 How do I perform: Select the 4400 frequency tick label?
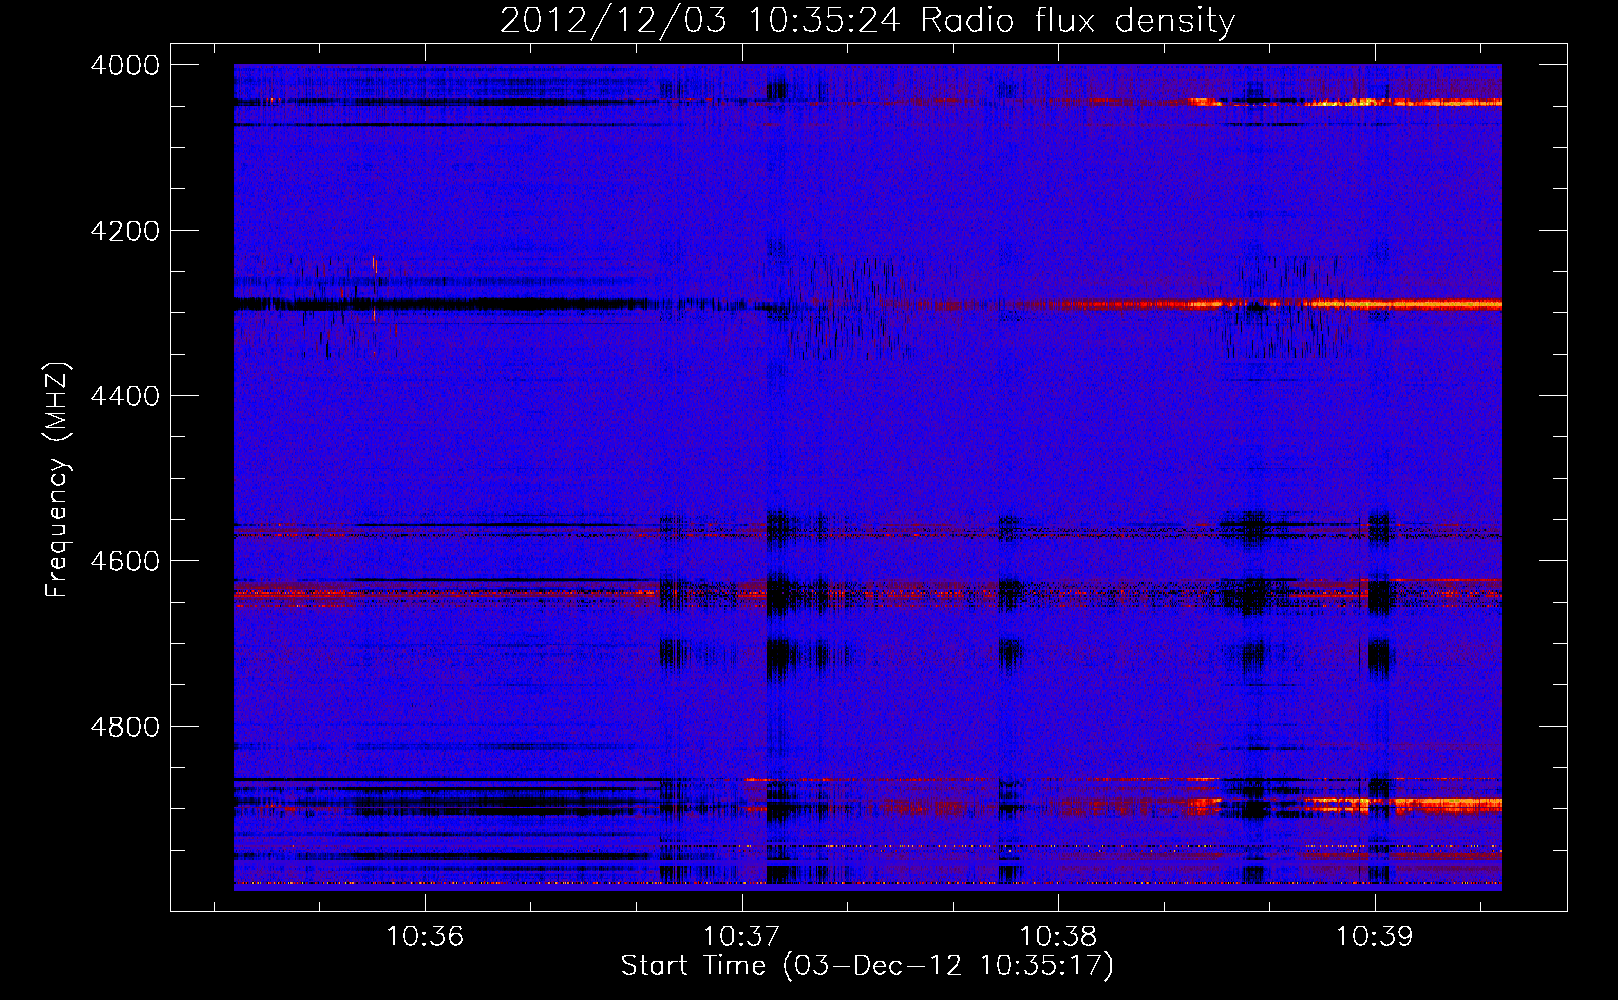(125, 396)
